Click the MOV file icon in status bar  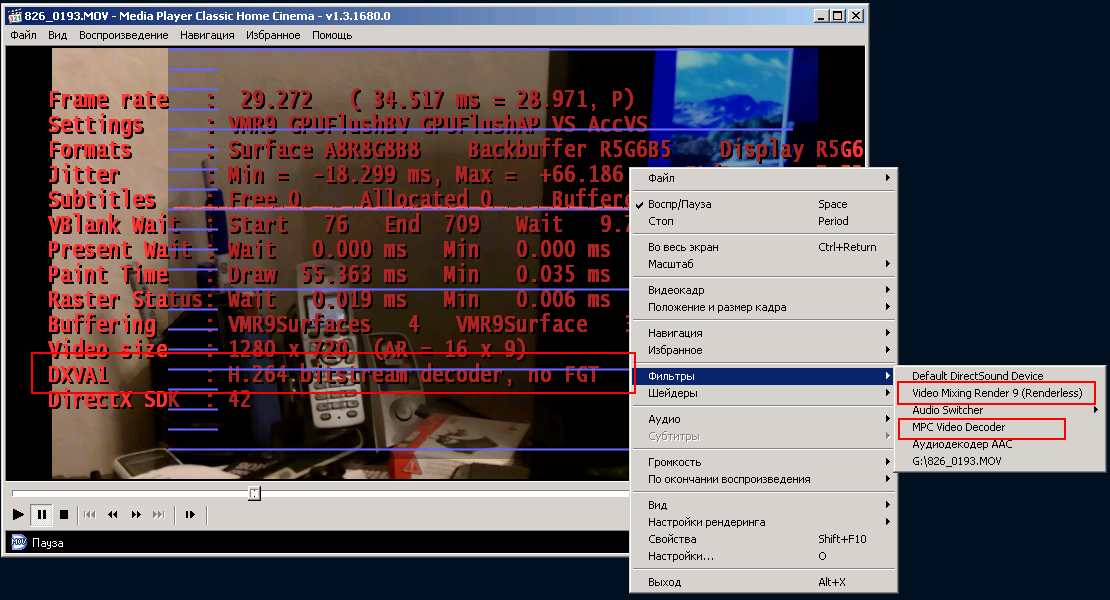pos(18,543)
